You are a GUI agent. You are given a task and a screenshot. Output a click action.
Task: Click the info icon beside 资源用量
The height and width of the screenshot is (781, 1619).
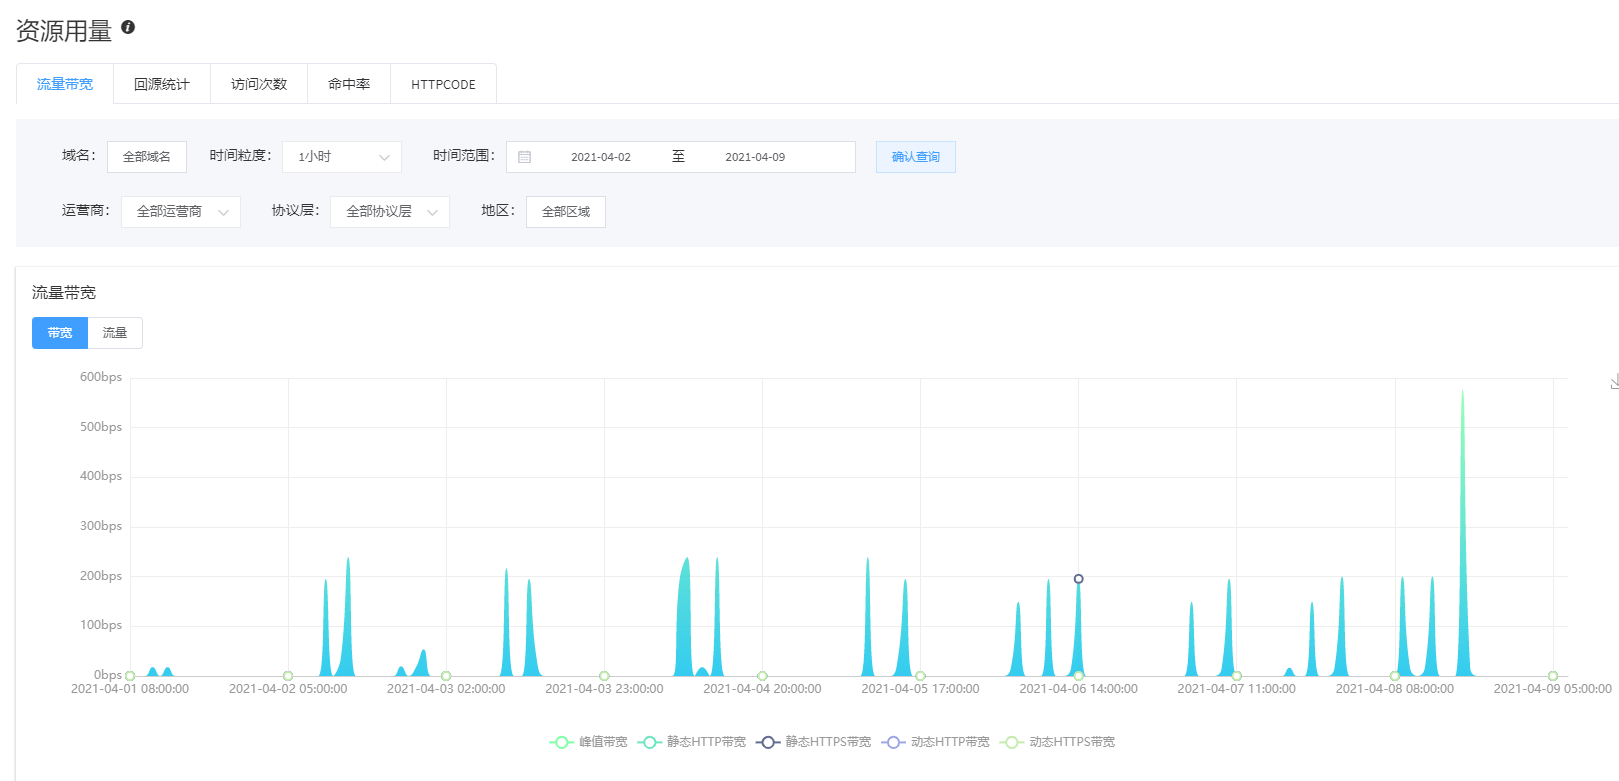coord(128,27)
